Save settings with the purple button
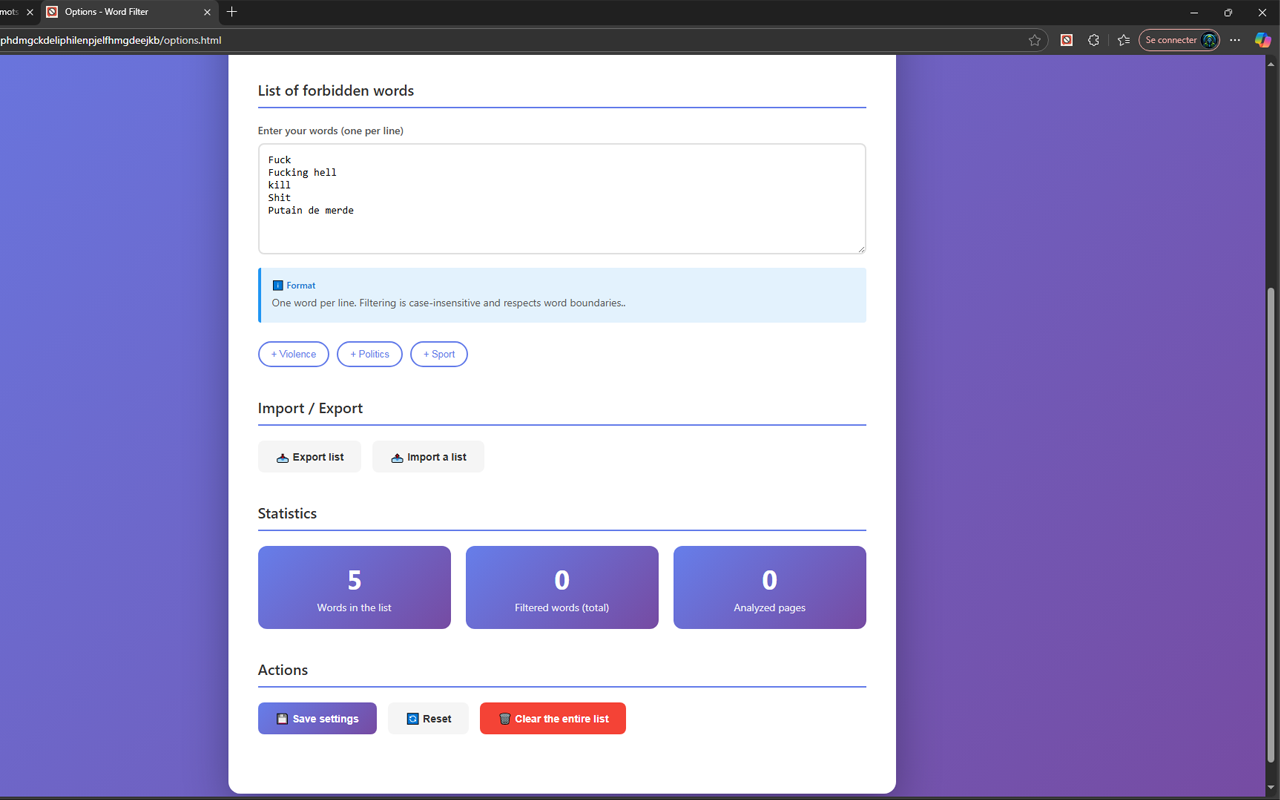 [317, 719]
